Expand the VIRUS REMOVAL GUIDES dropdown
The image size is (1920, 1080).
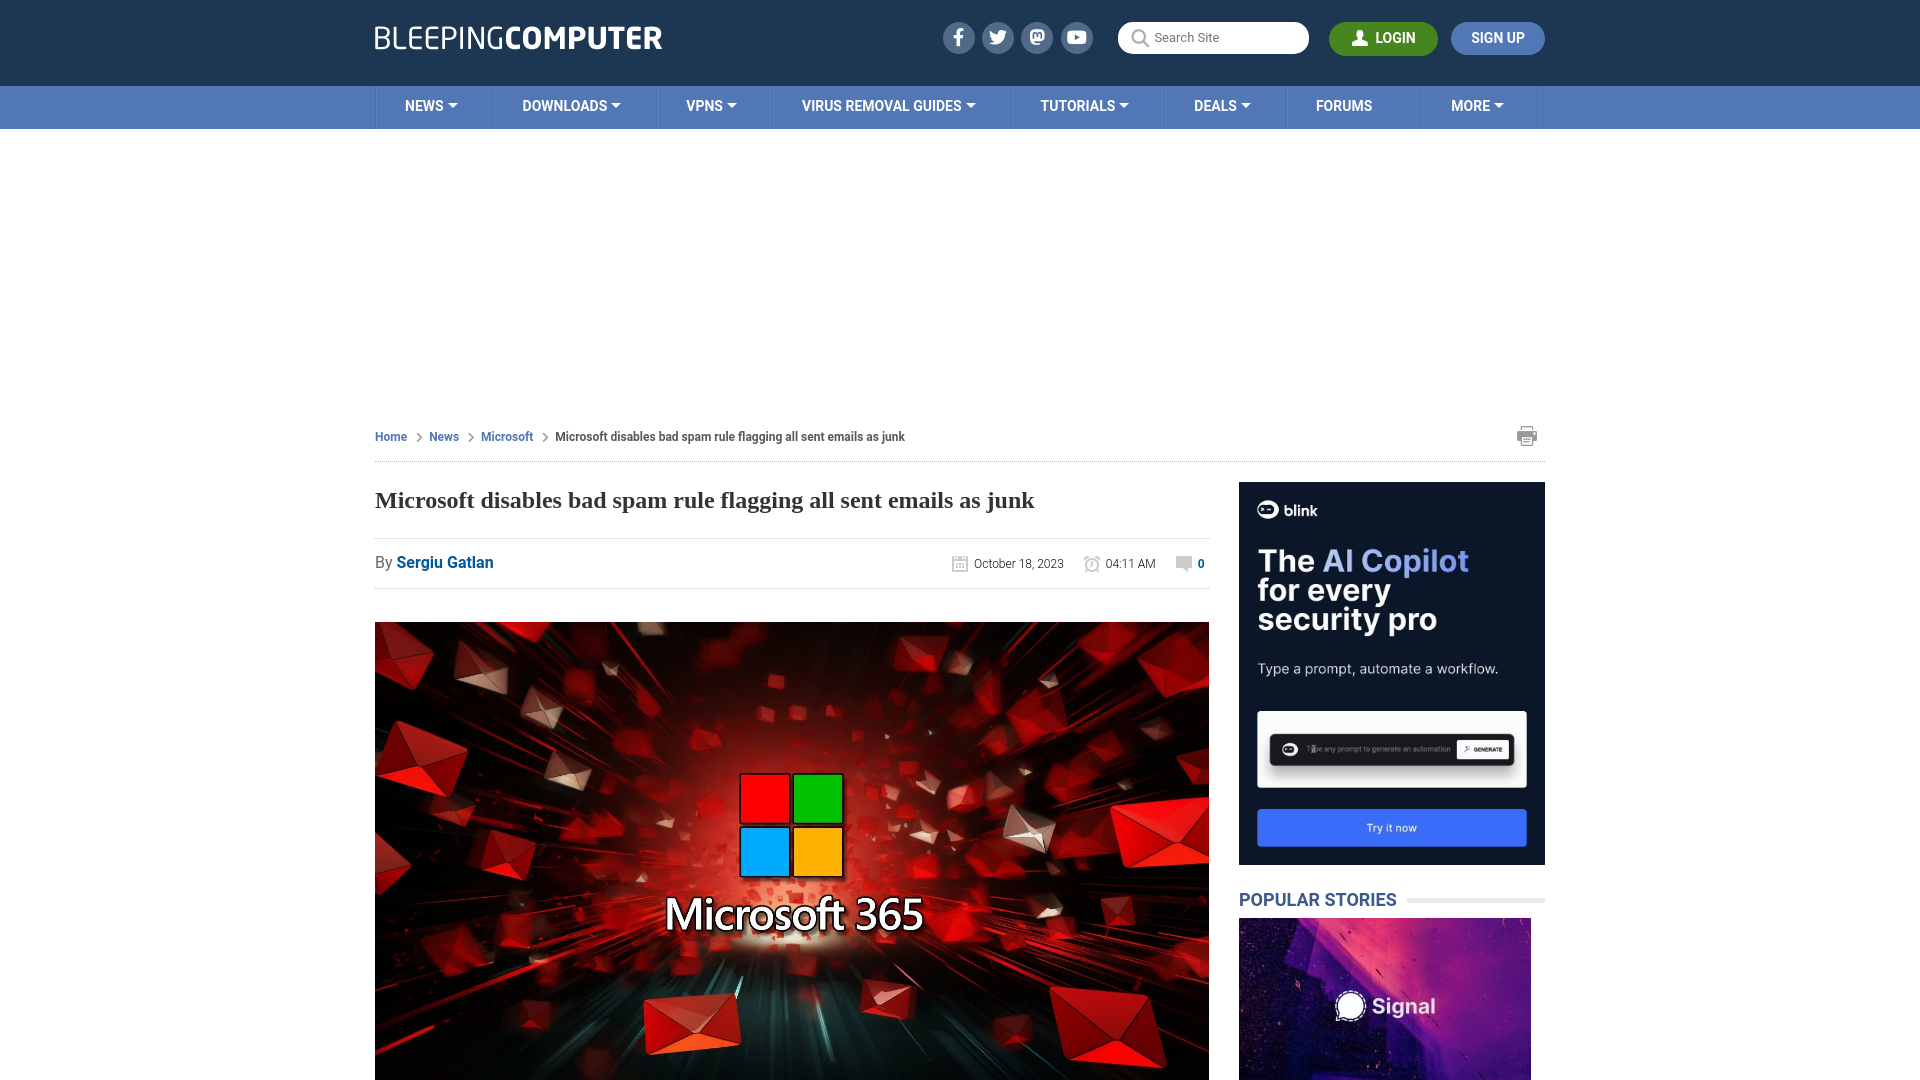tap(889, 107)
